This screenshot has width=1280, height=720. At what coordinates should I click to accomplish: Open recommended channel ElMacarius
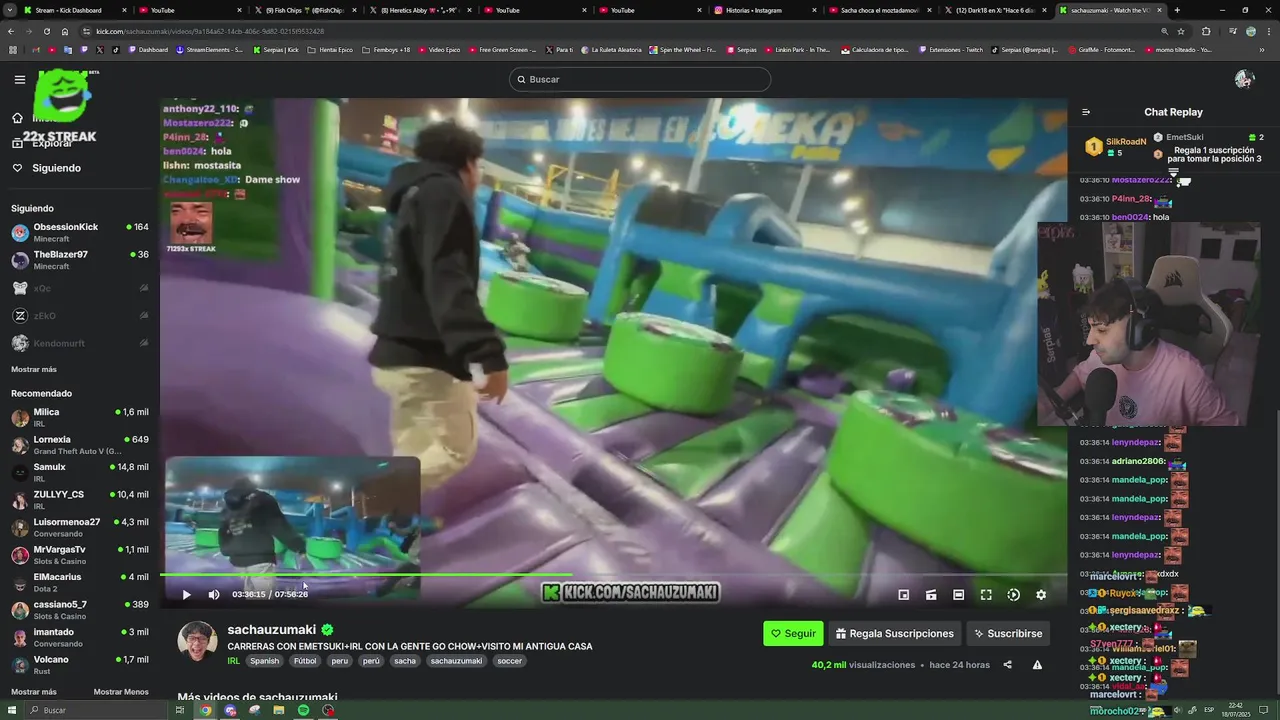(x=80, y=582)
